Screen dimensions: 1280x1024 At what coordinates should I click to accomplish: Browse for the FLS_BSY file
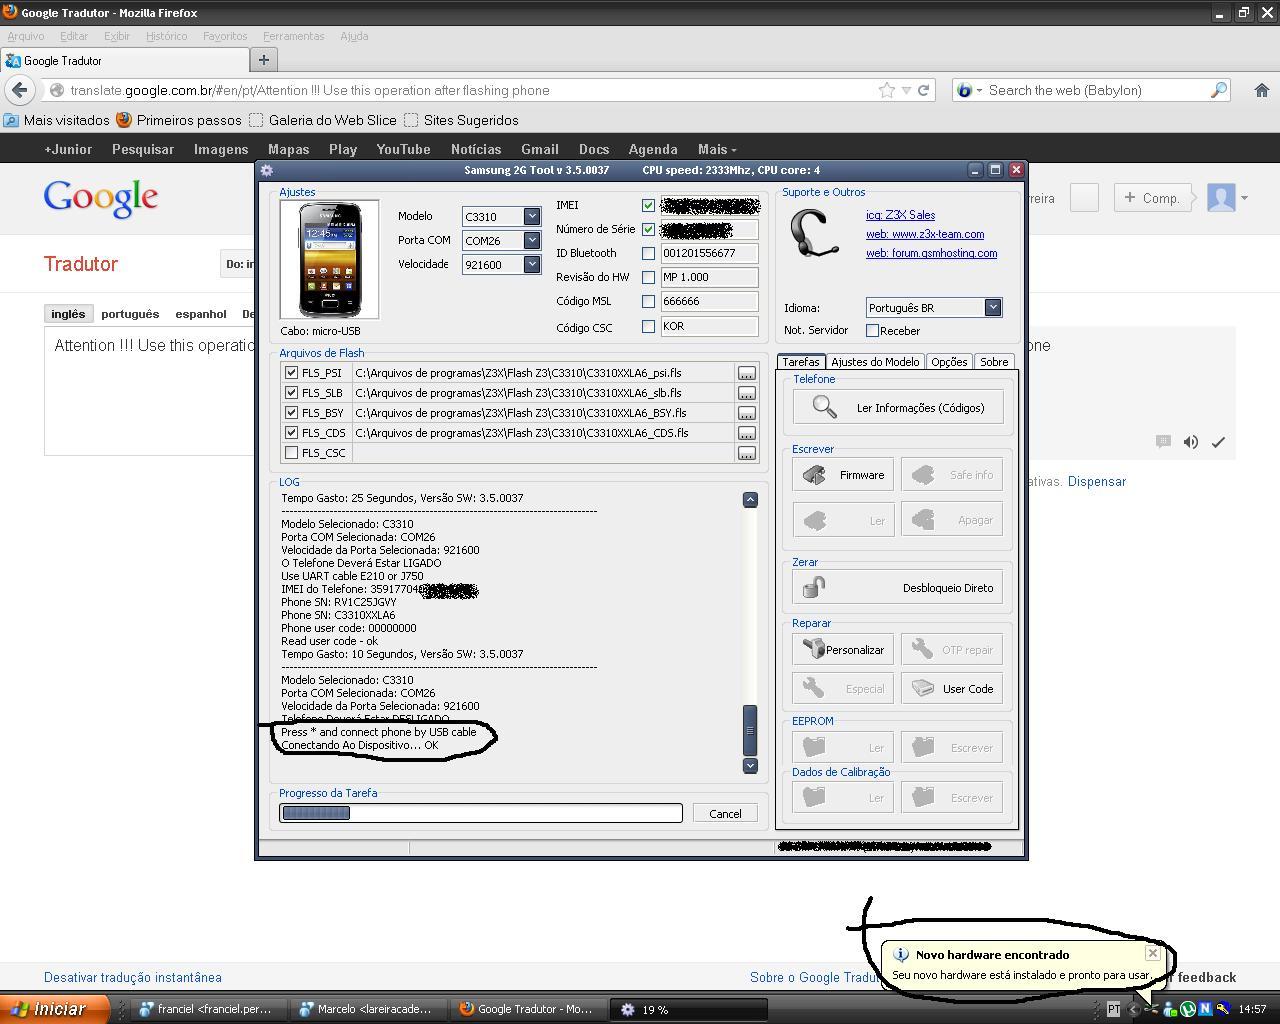(746, 413)
